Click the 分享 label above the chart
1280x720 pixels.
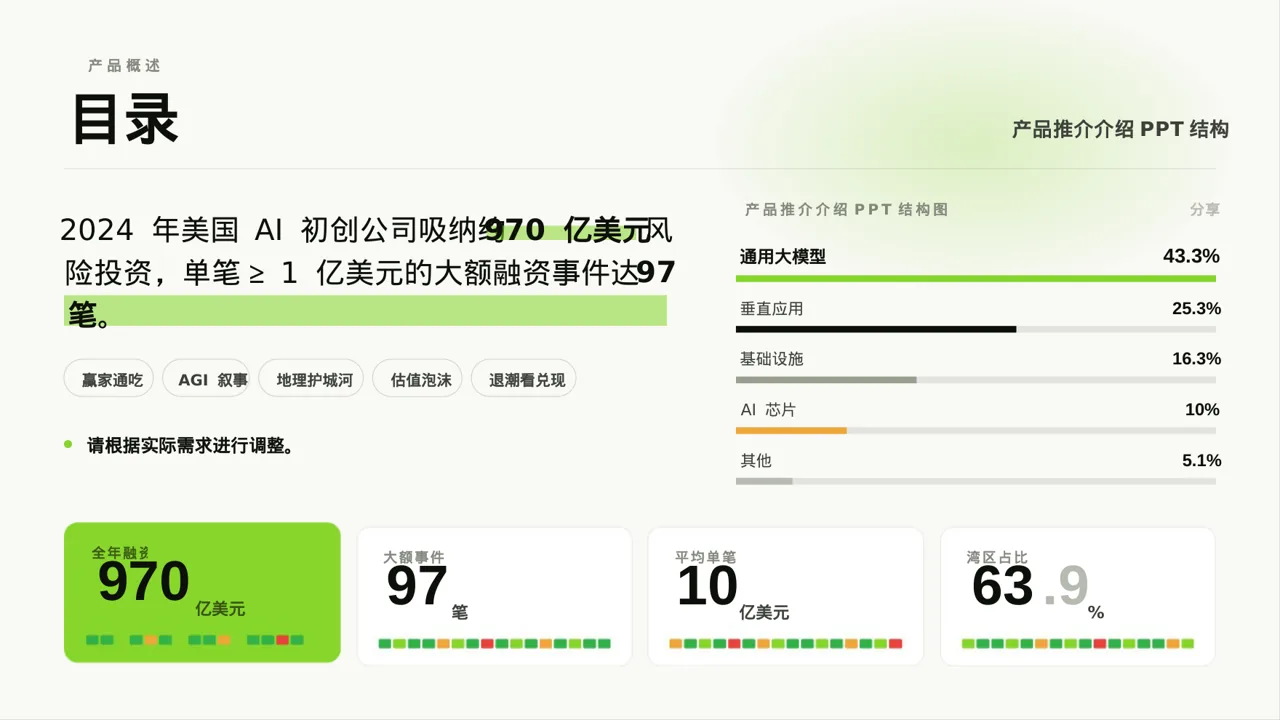[1205, 209]
